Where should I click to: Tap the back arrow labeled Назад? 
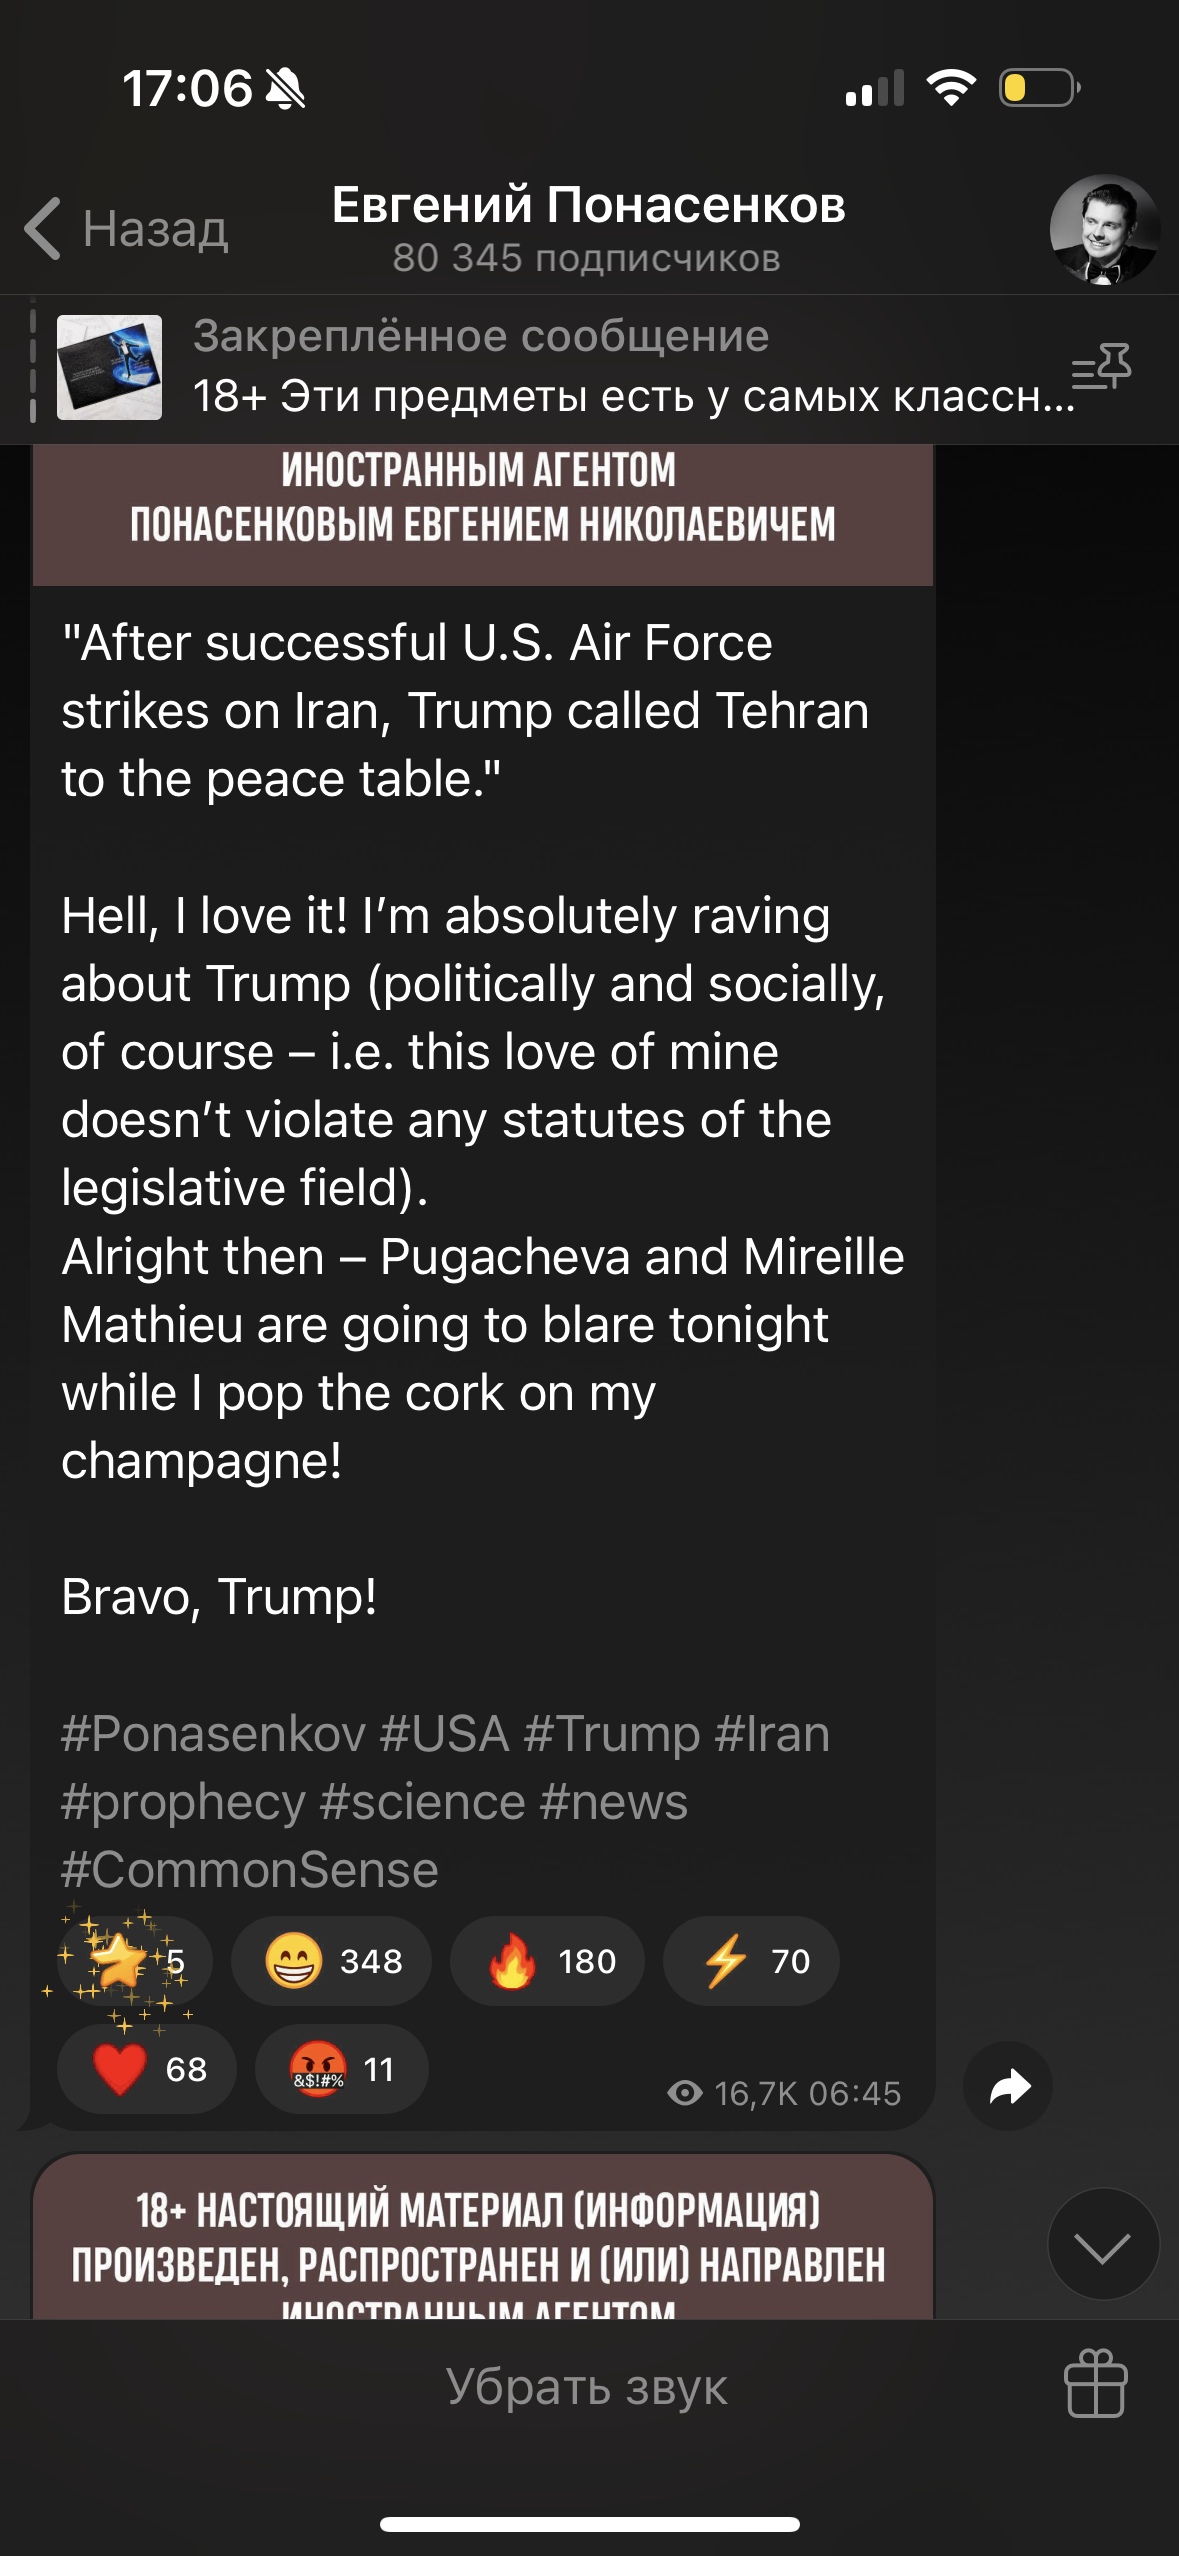coord(127,229)
